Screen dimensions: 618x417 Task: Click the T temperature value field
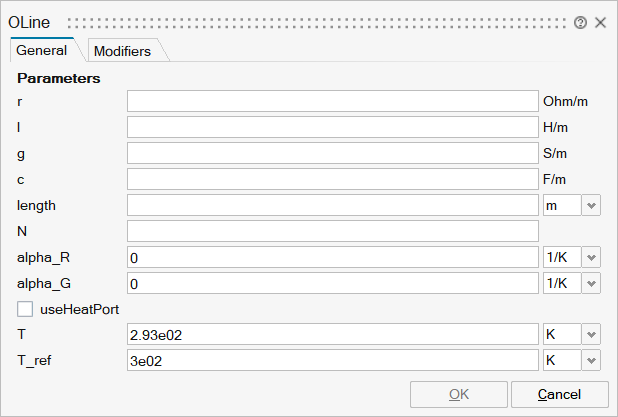pyautogui.click(x=333, y=334)
